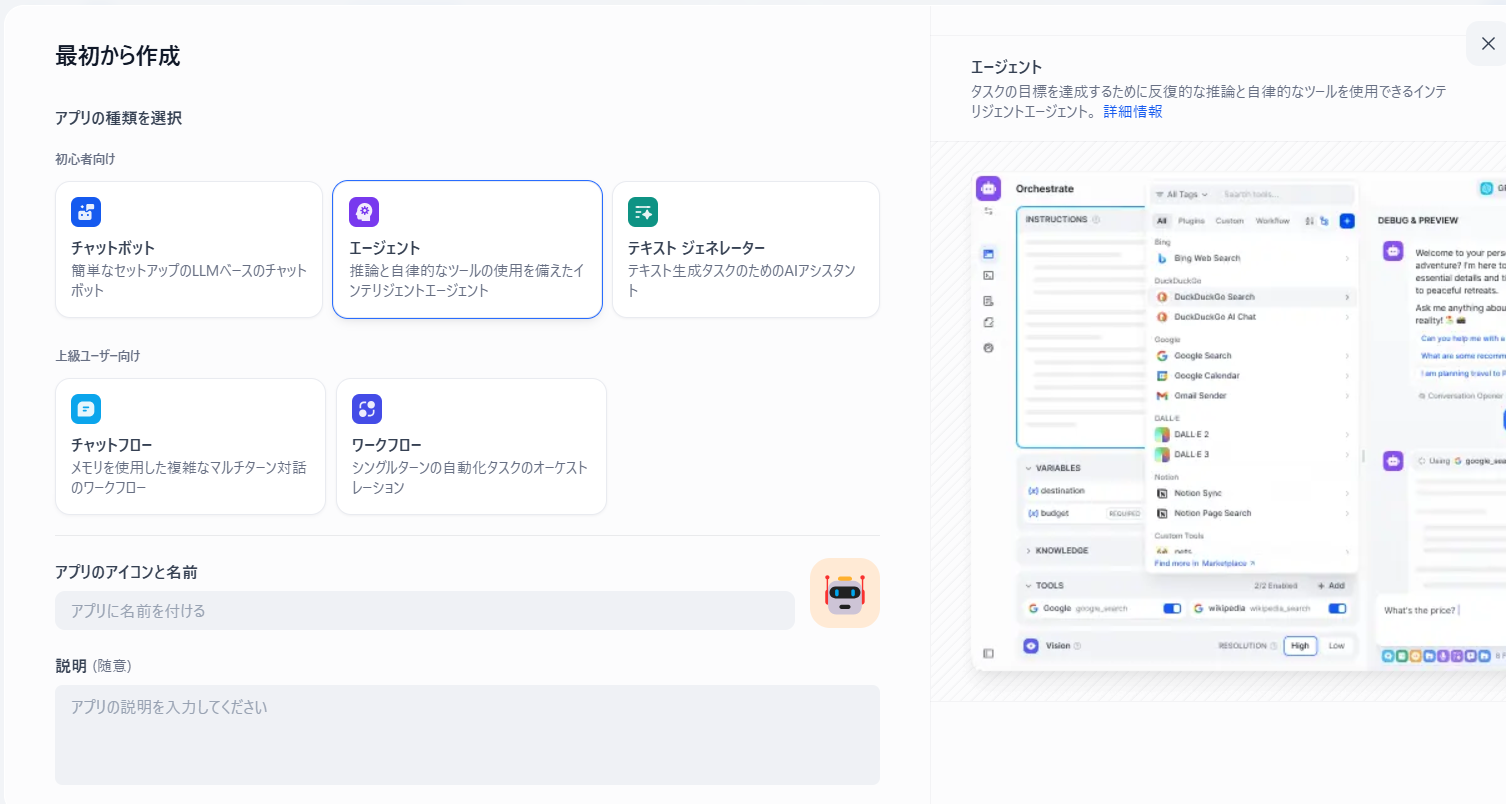Toggle the wikipedia_search tool switch
1506x804 pixels.
click(x=1337, y=608)
